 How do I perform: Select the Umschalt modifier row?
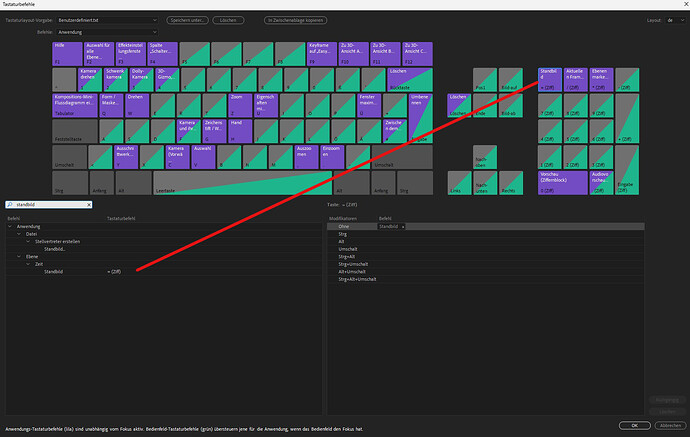coord(486,249)
